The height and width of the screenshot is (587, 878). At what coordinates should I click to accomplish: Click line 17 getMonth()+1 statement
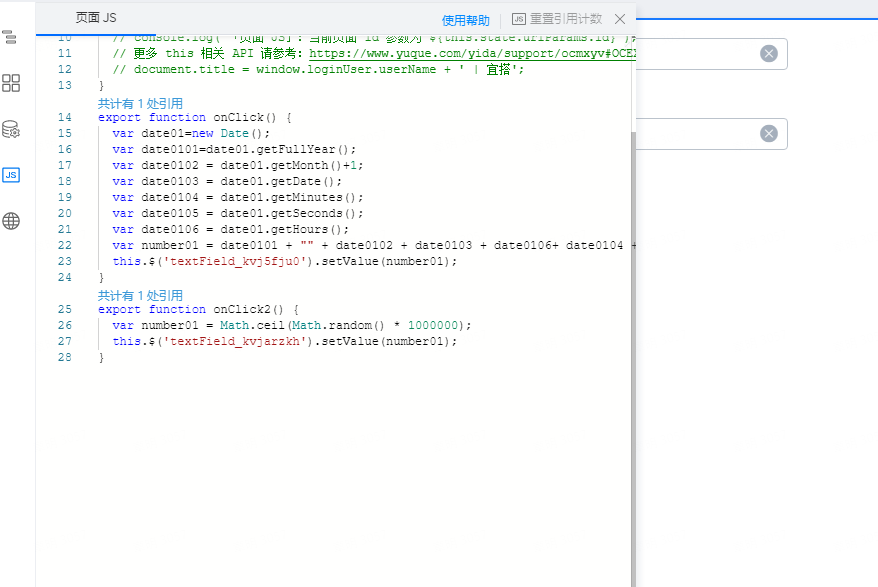click(237, 165)
